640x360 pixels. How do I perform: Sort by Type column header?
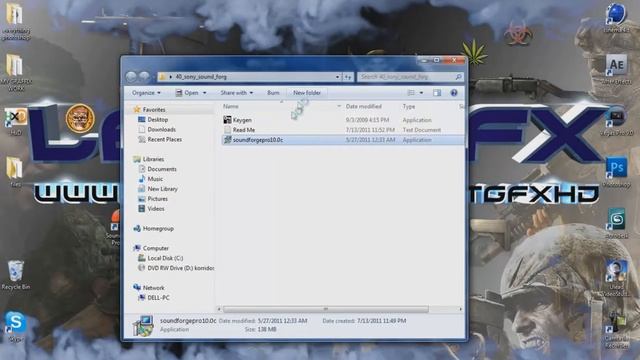pos(409,106)
